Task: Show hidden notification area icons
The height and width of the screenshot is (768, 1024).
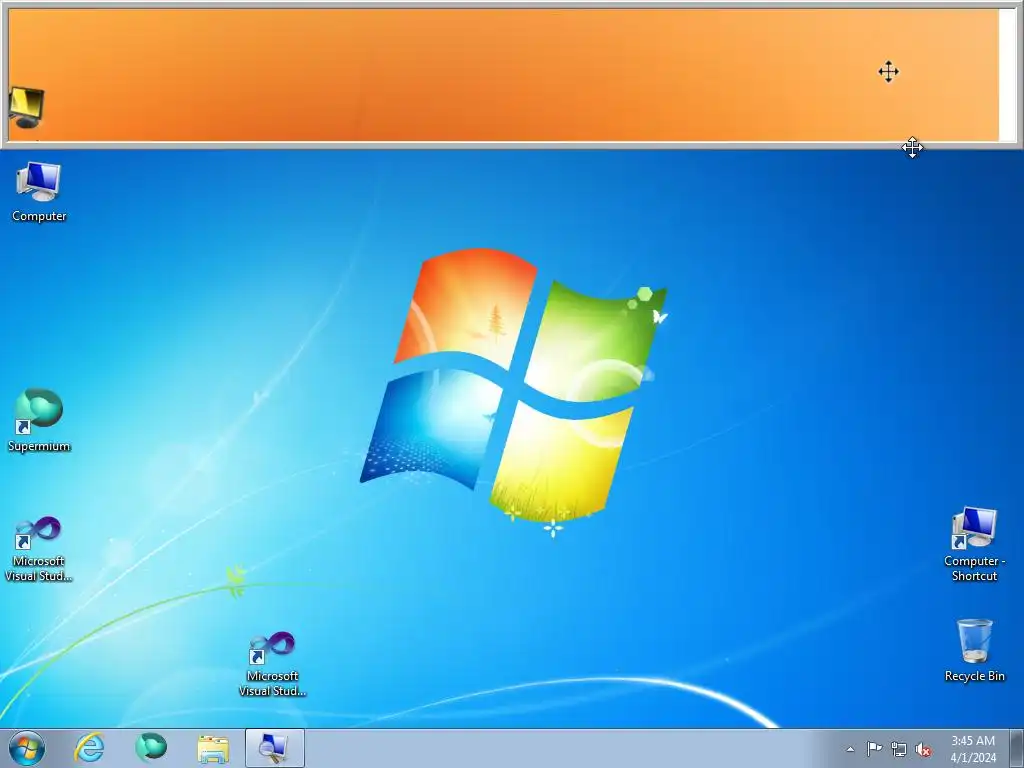Action: [x=850, y=749]
